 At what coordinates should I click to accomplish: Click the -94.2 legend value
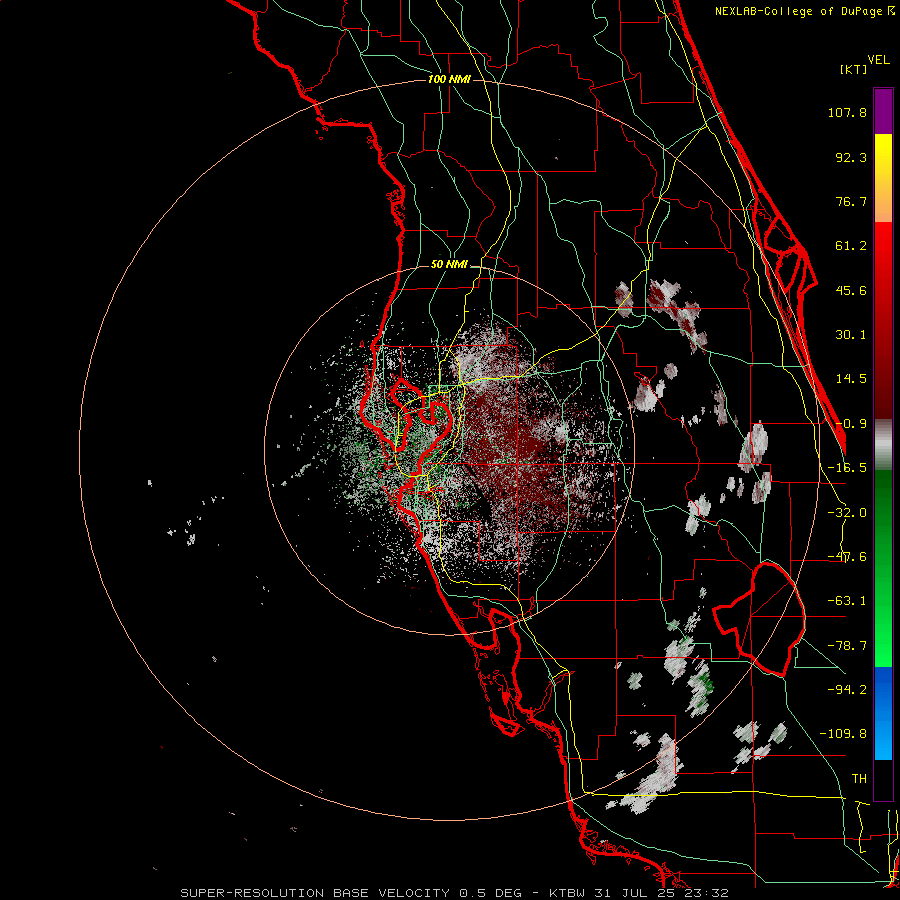point(847,689)
